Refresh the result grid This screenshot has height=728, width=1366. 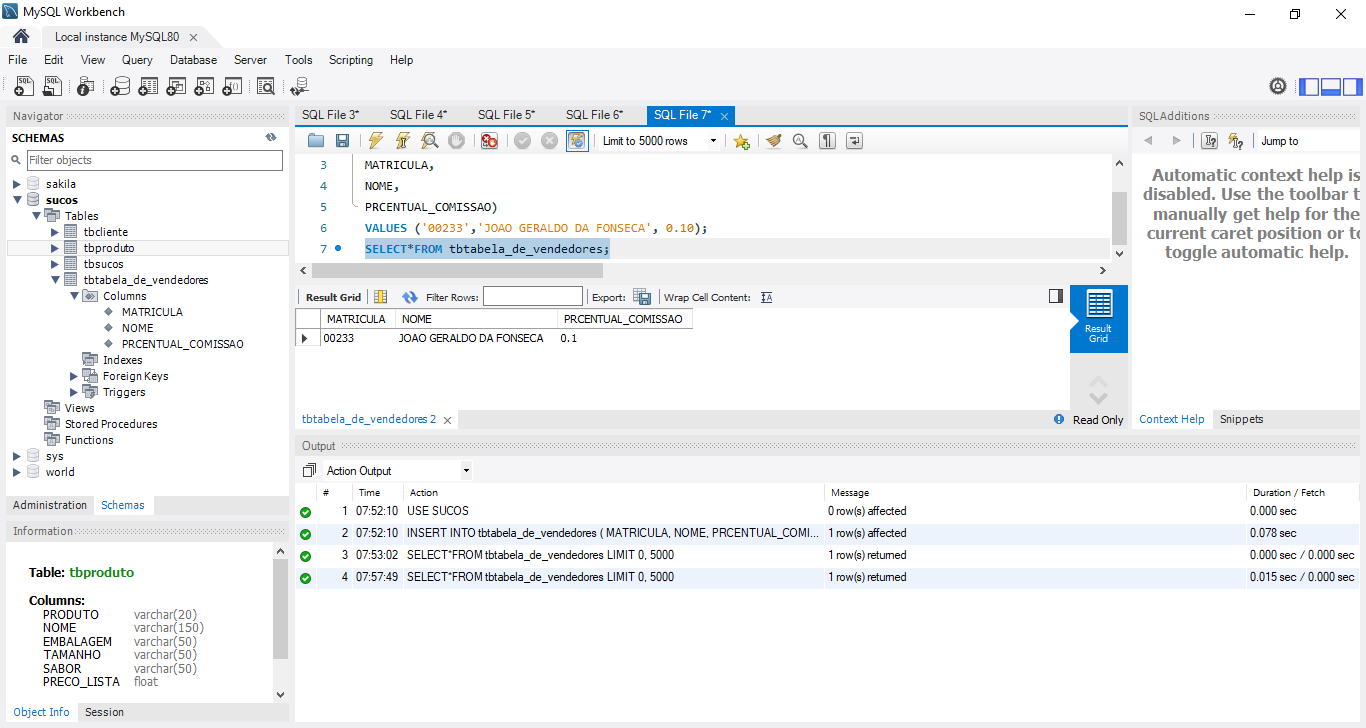[410, 297]
